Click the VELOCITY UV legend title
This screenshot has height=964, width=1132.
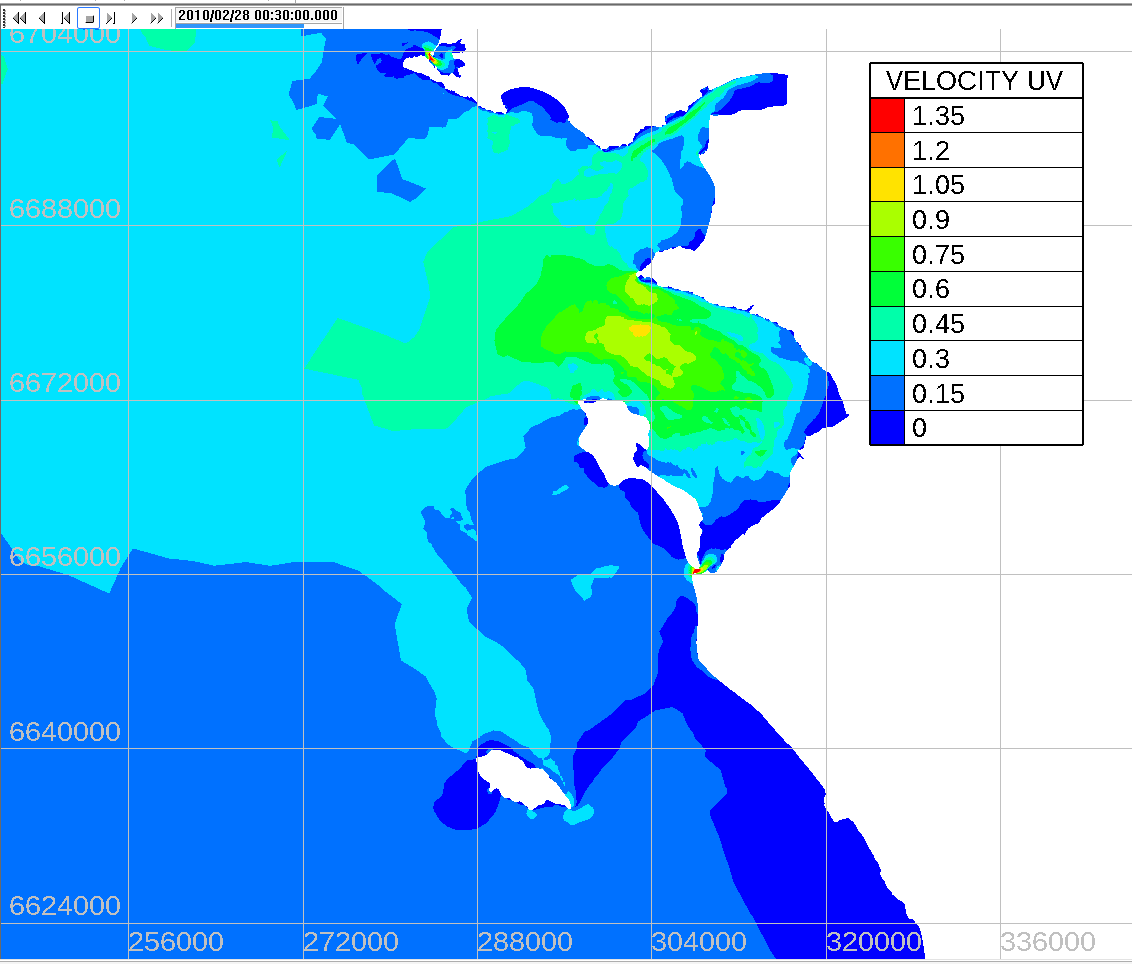coord(976,81)
